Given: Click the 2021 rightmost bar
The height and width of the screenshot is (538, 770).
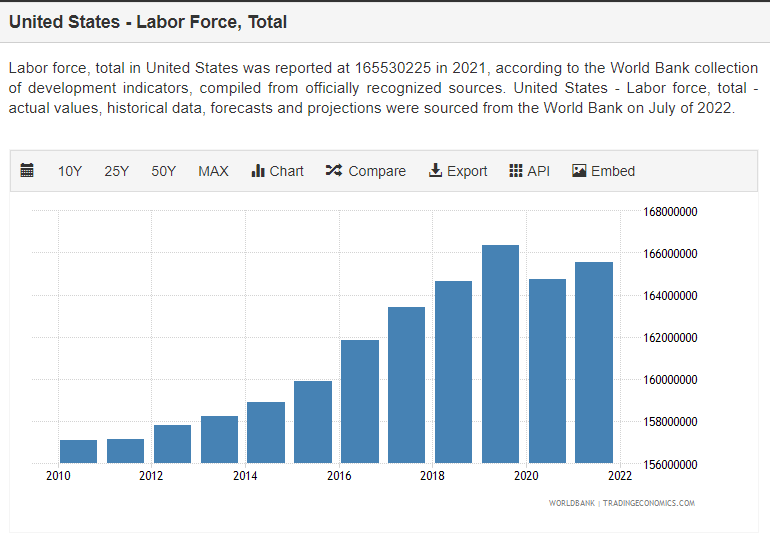Looking at the screenshot, I should 594,363.
